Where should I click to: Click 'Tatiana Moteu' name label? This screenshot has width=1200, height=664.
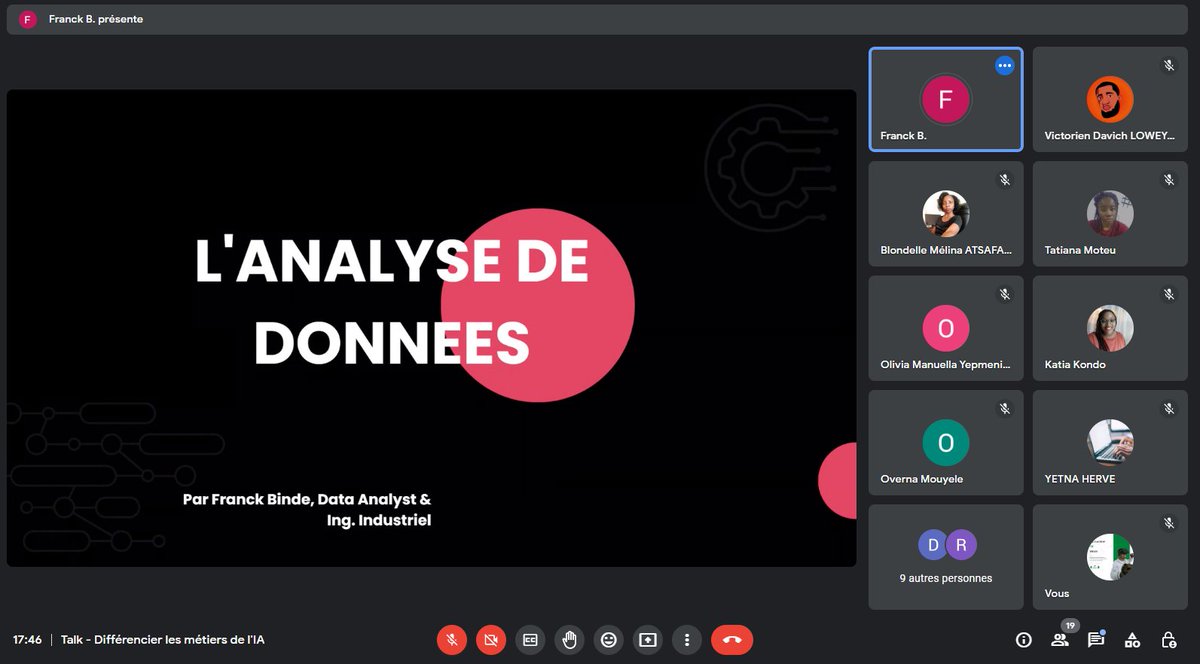coord(1080,250)
